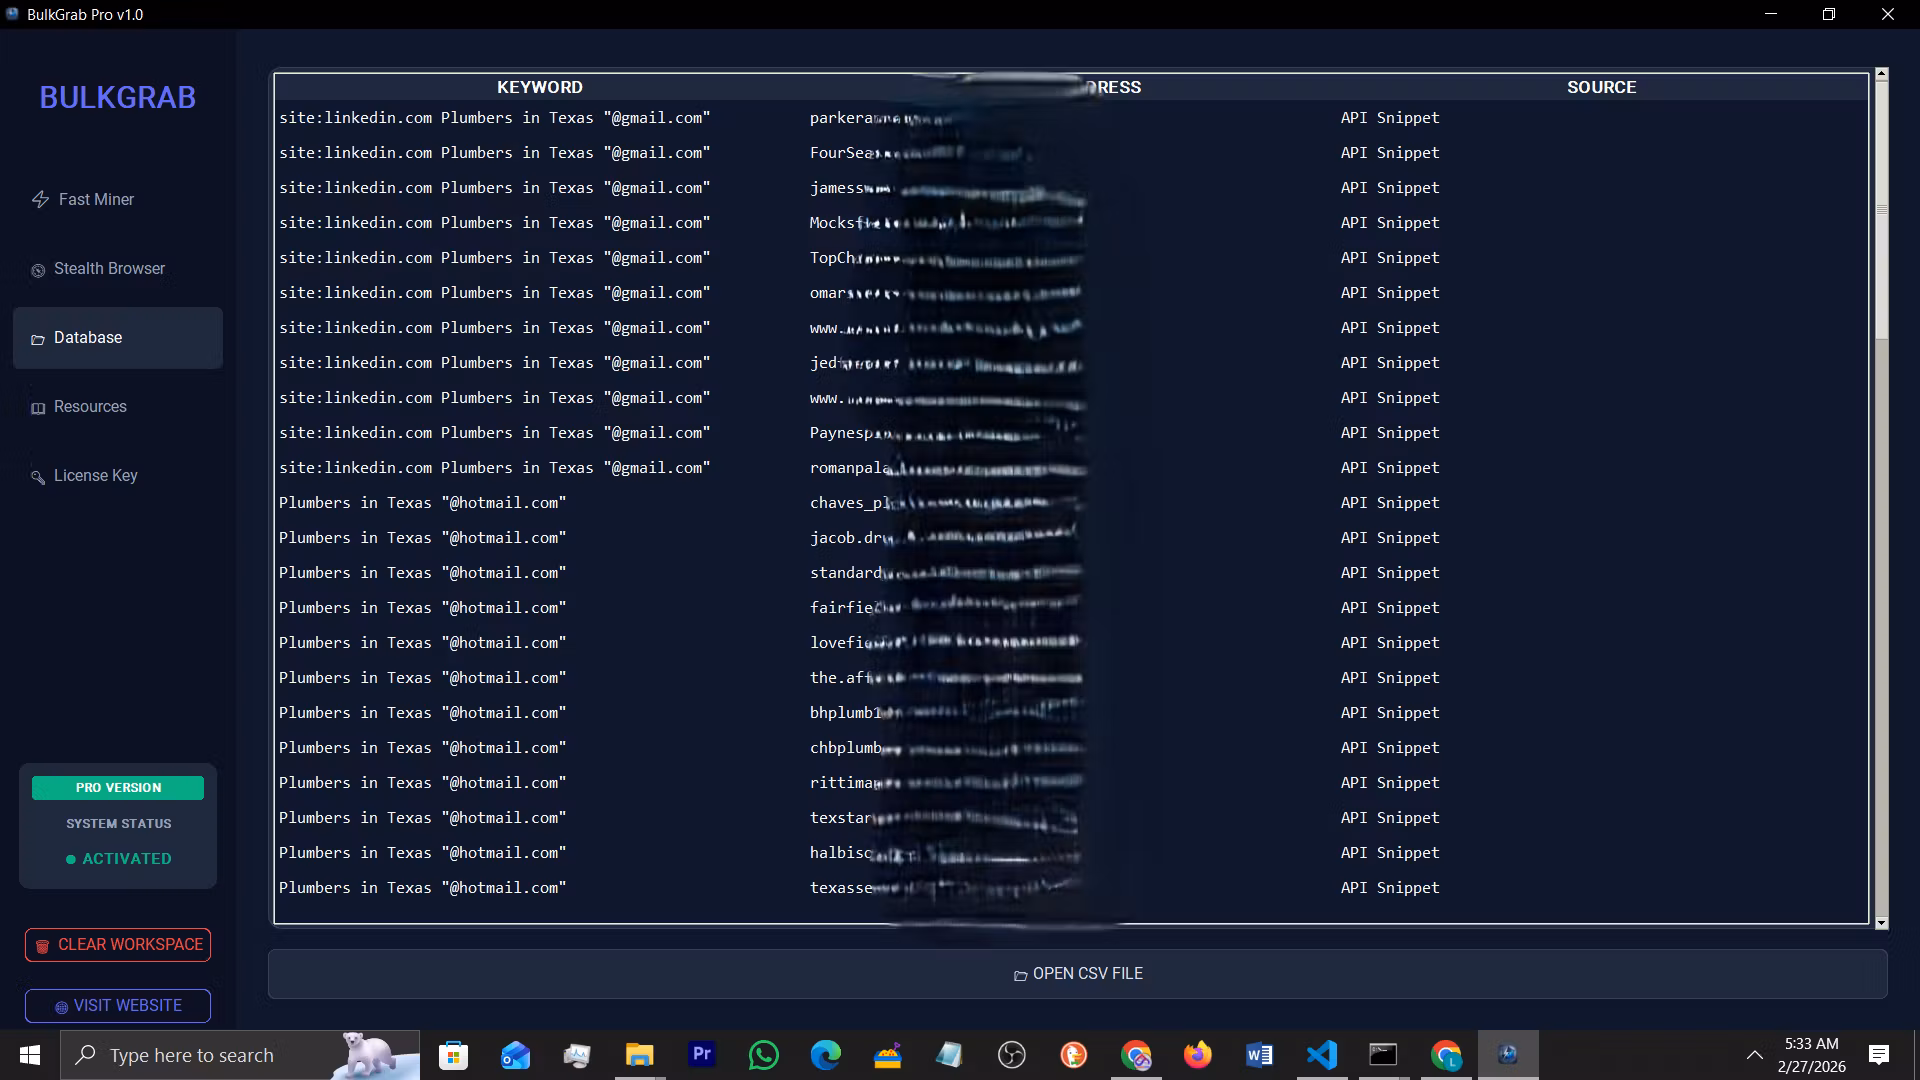Open DuckDuckGo browser from the taskbar
The height and width of the screenshot is (1080, 1920).
[x=1073, y=1055]
